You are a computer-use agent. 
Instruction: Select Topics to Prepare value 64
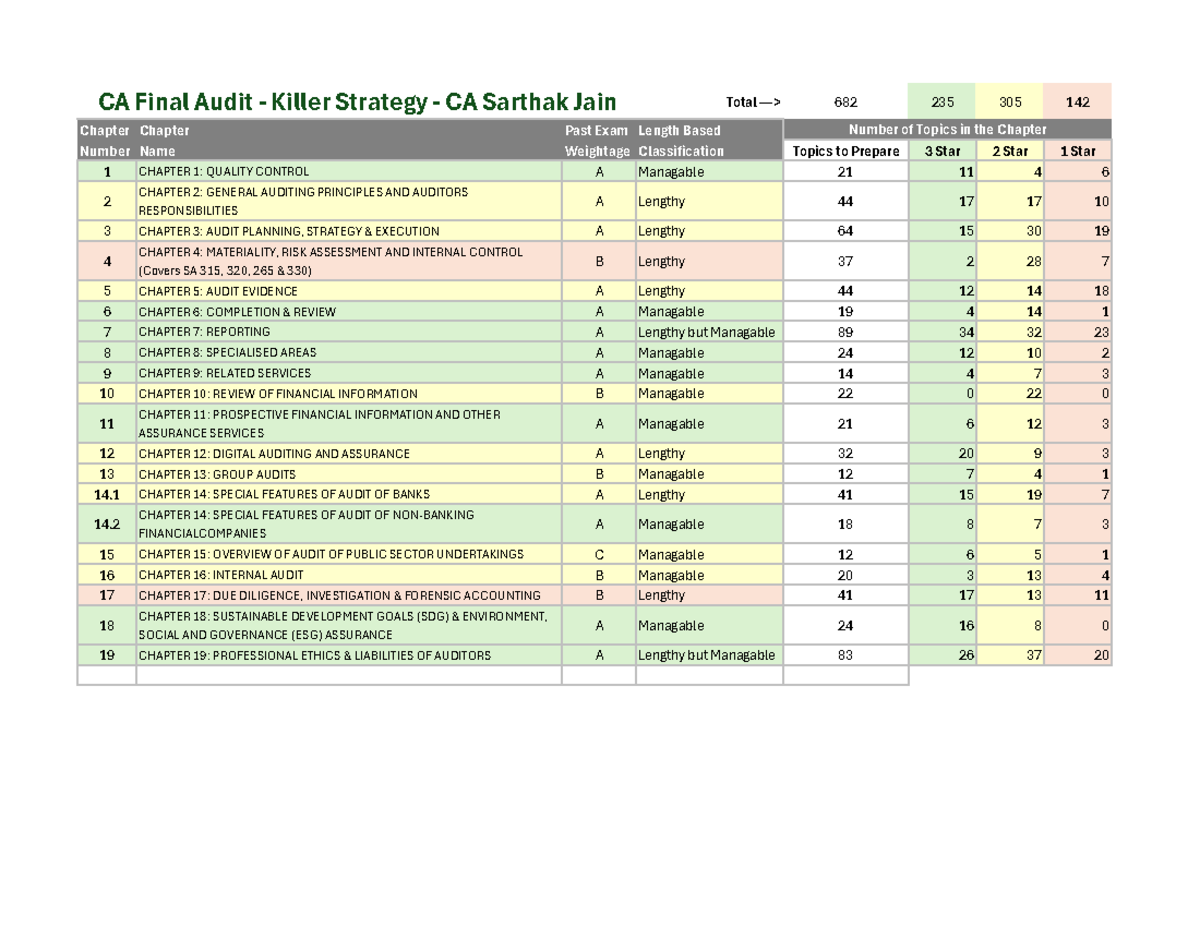point(846,231)
